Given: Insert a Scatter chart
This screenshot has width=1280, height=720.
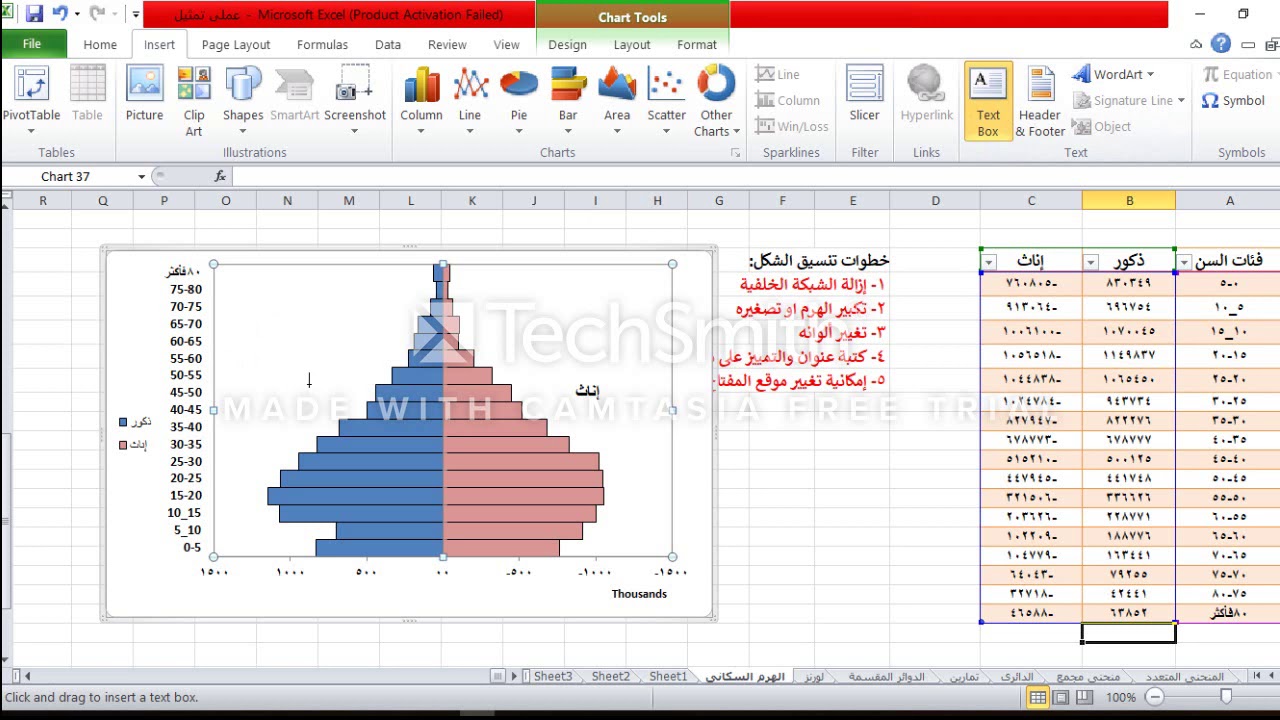Looking at the screenshot, I should tap(666, 101).
